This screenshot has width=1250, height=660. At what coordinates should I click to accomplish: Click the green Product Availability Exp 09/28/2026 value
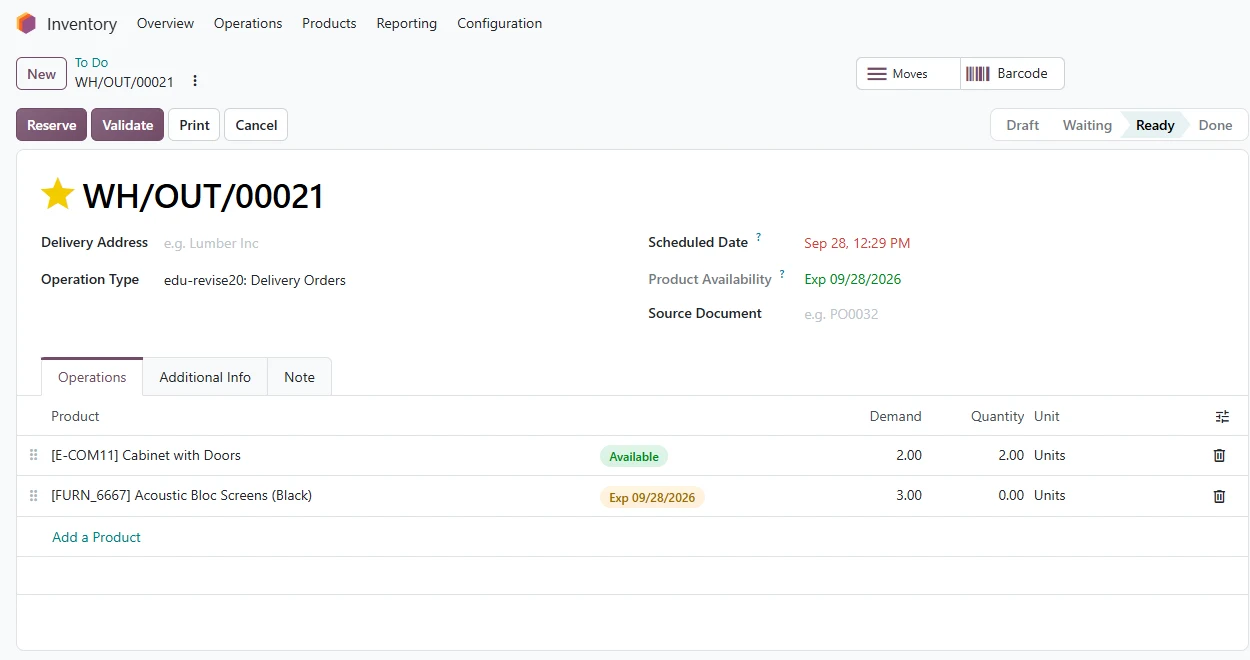click(x=853, y=279)
